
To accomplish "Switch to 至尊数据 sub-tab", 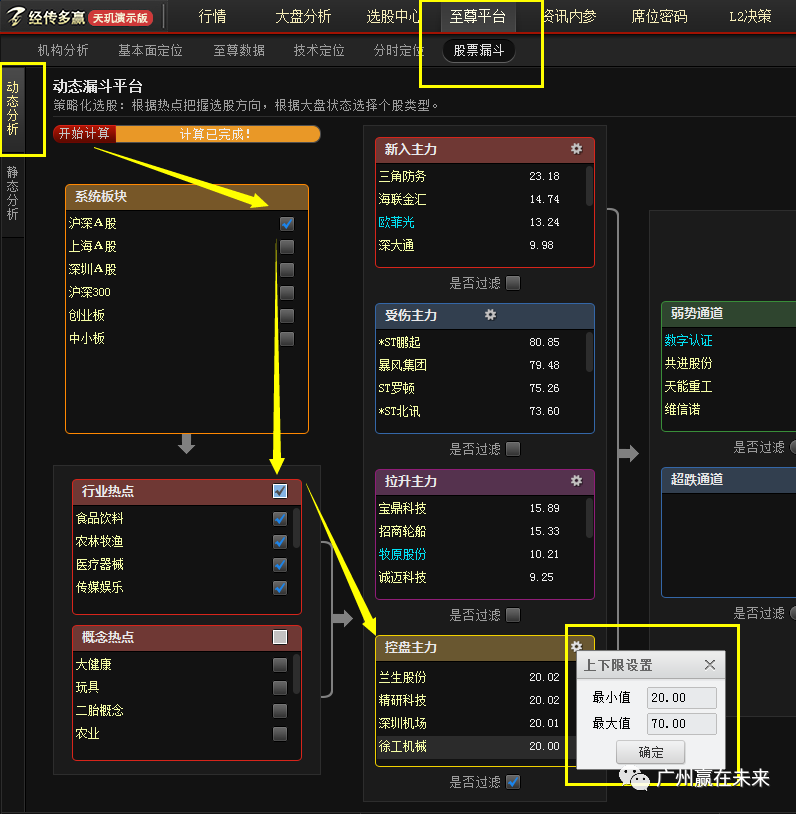I will click(x=239, y=50).
